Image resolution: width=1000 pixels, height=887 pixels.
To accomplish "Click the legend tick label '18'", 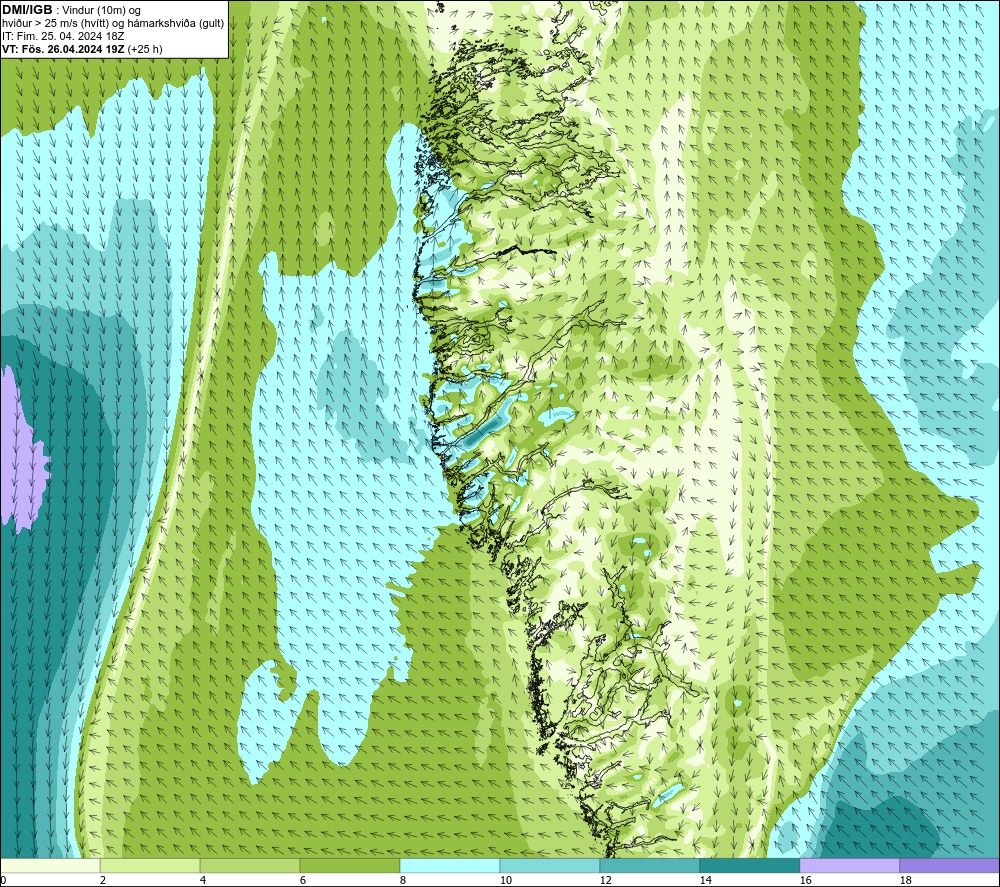I will 905,880.
